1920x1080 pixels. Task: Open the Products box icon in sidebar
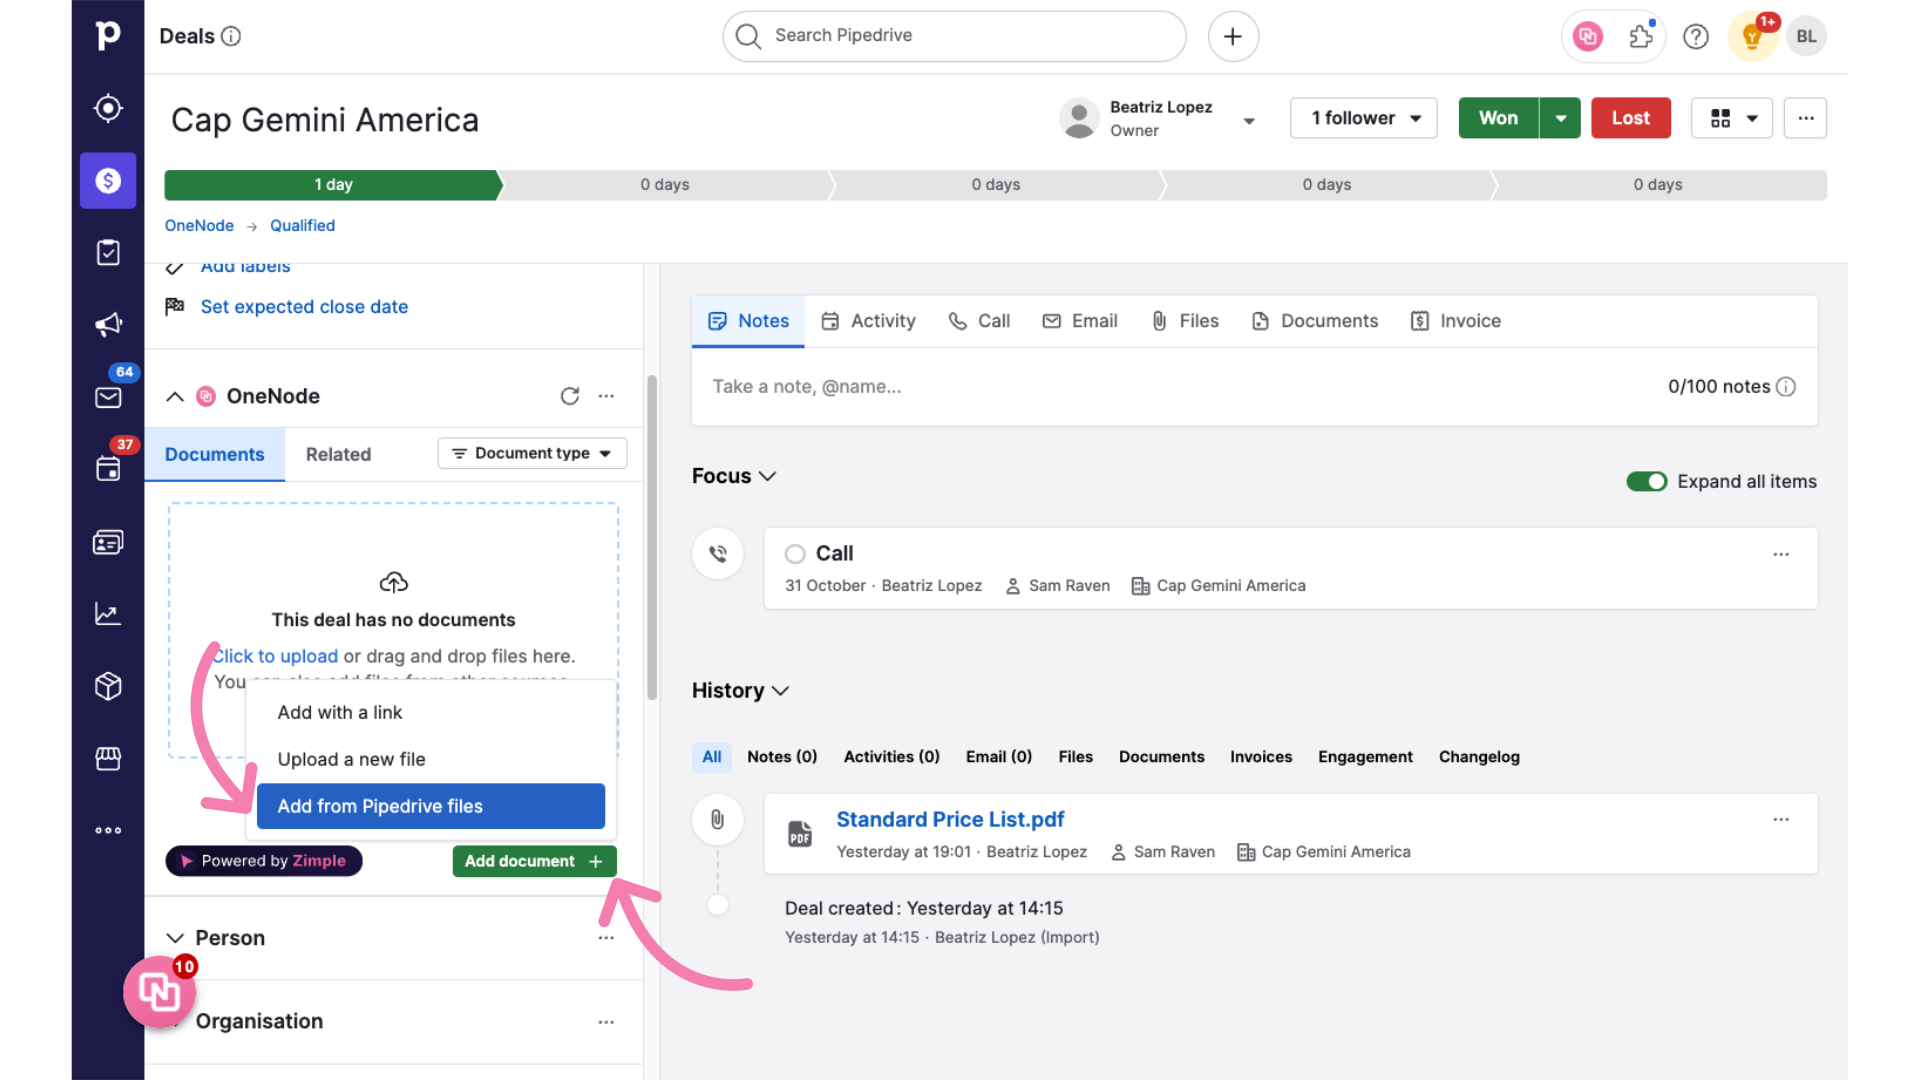click(108, 686)
